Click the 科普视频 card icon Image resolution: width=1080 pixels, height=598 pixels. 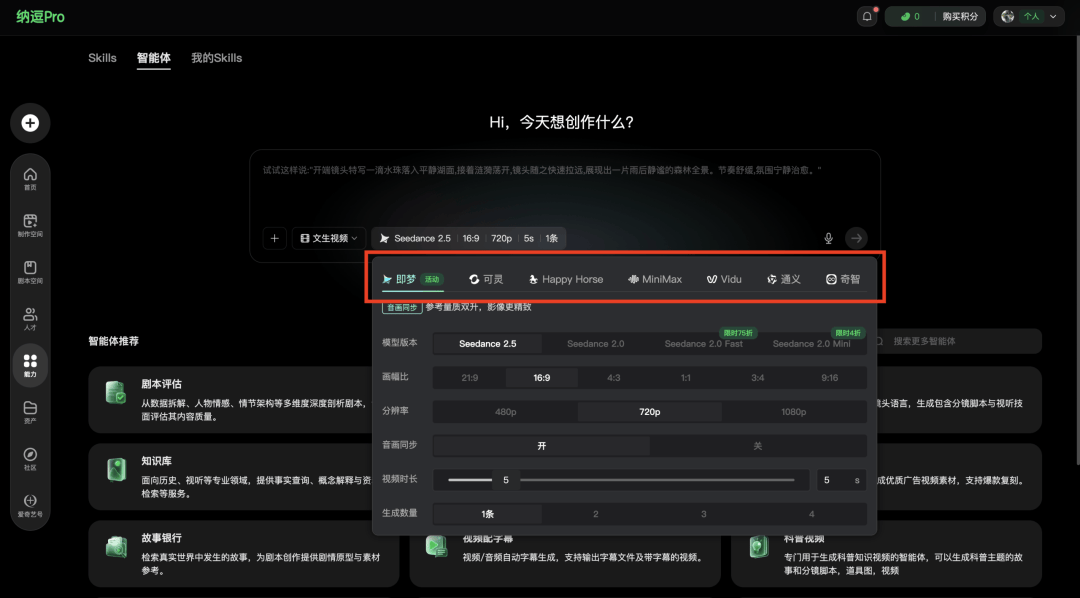[x=758, y=547]
